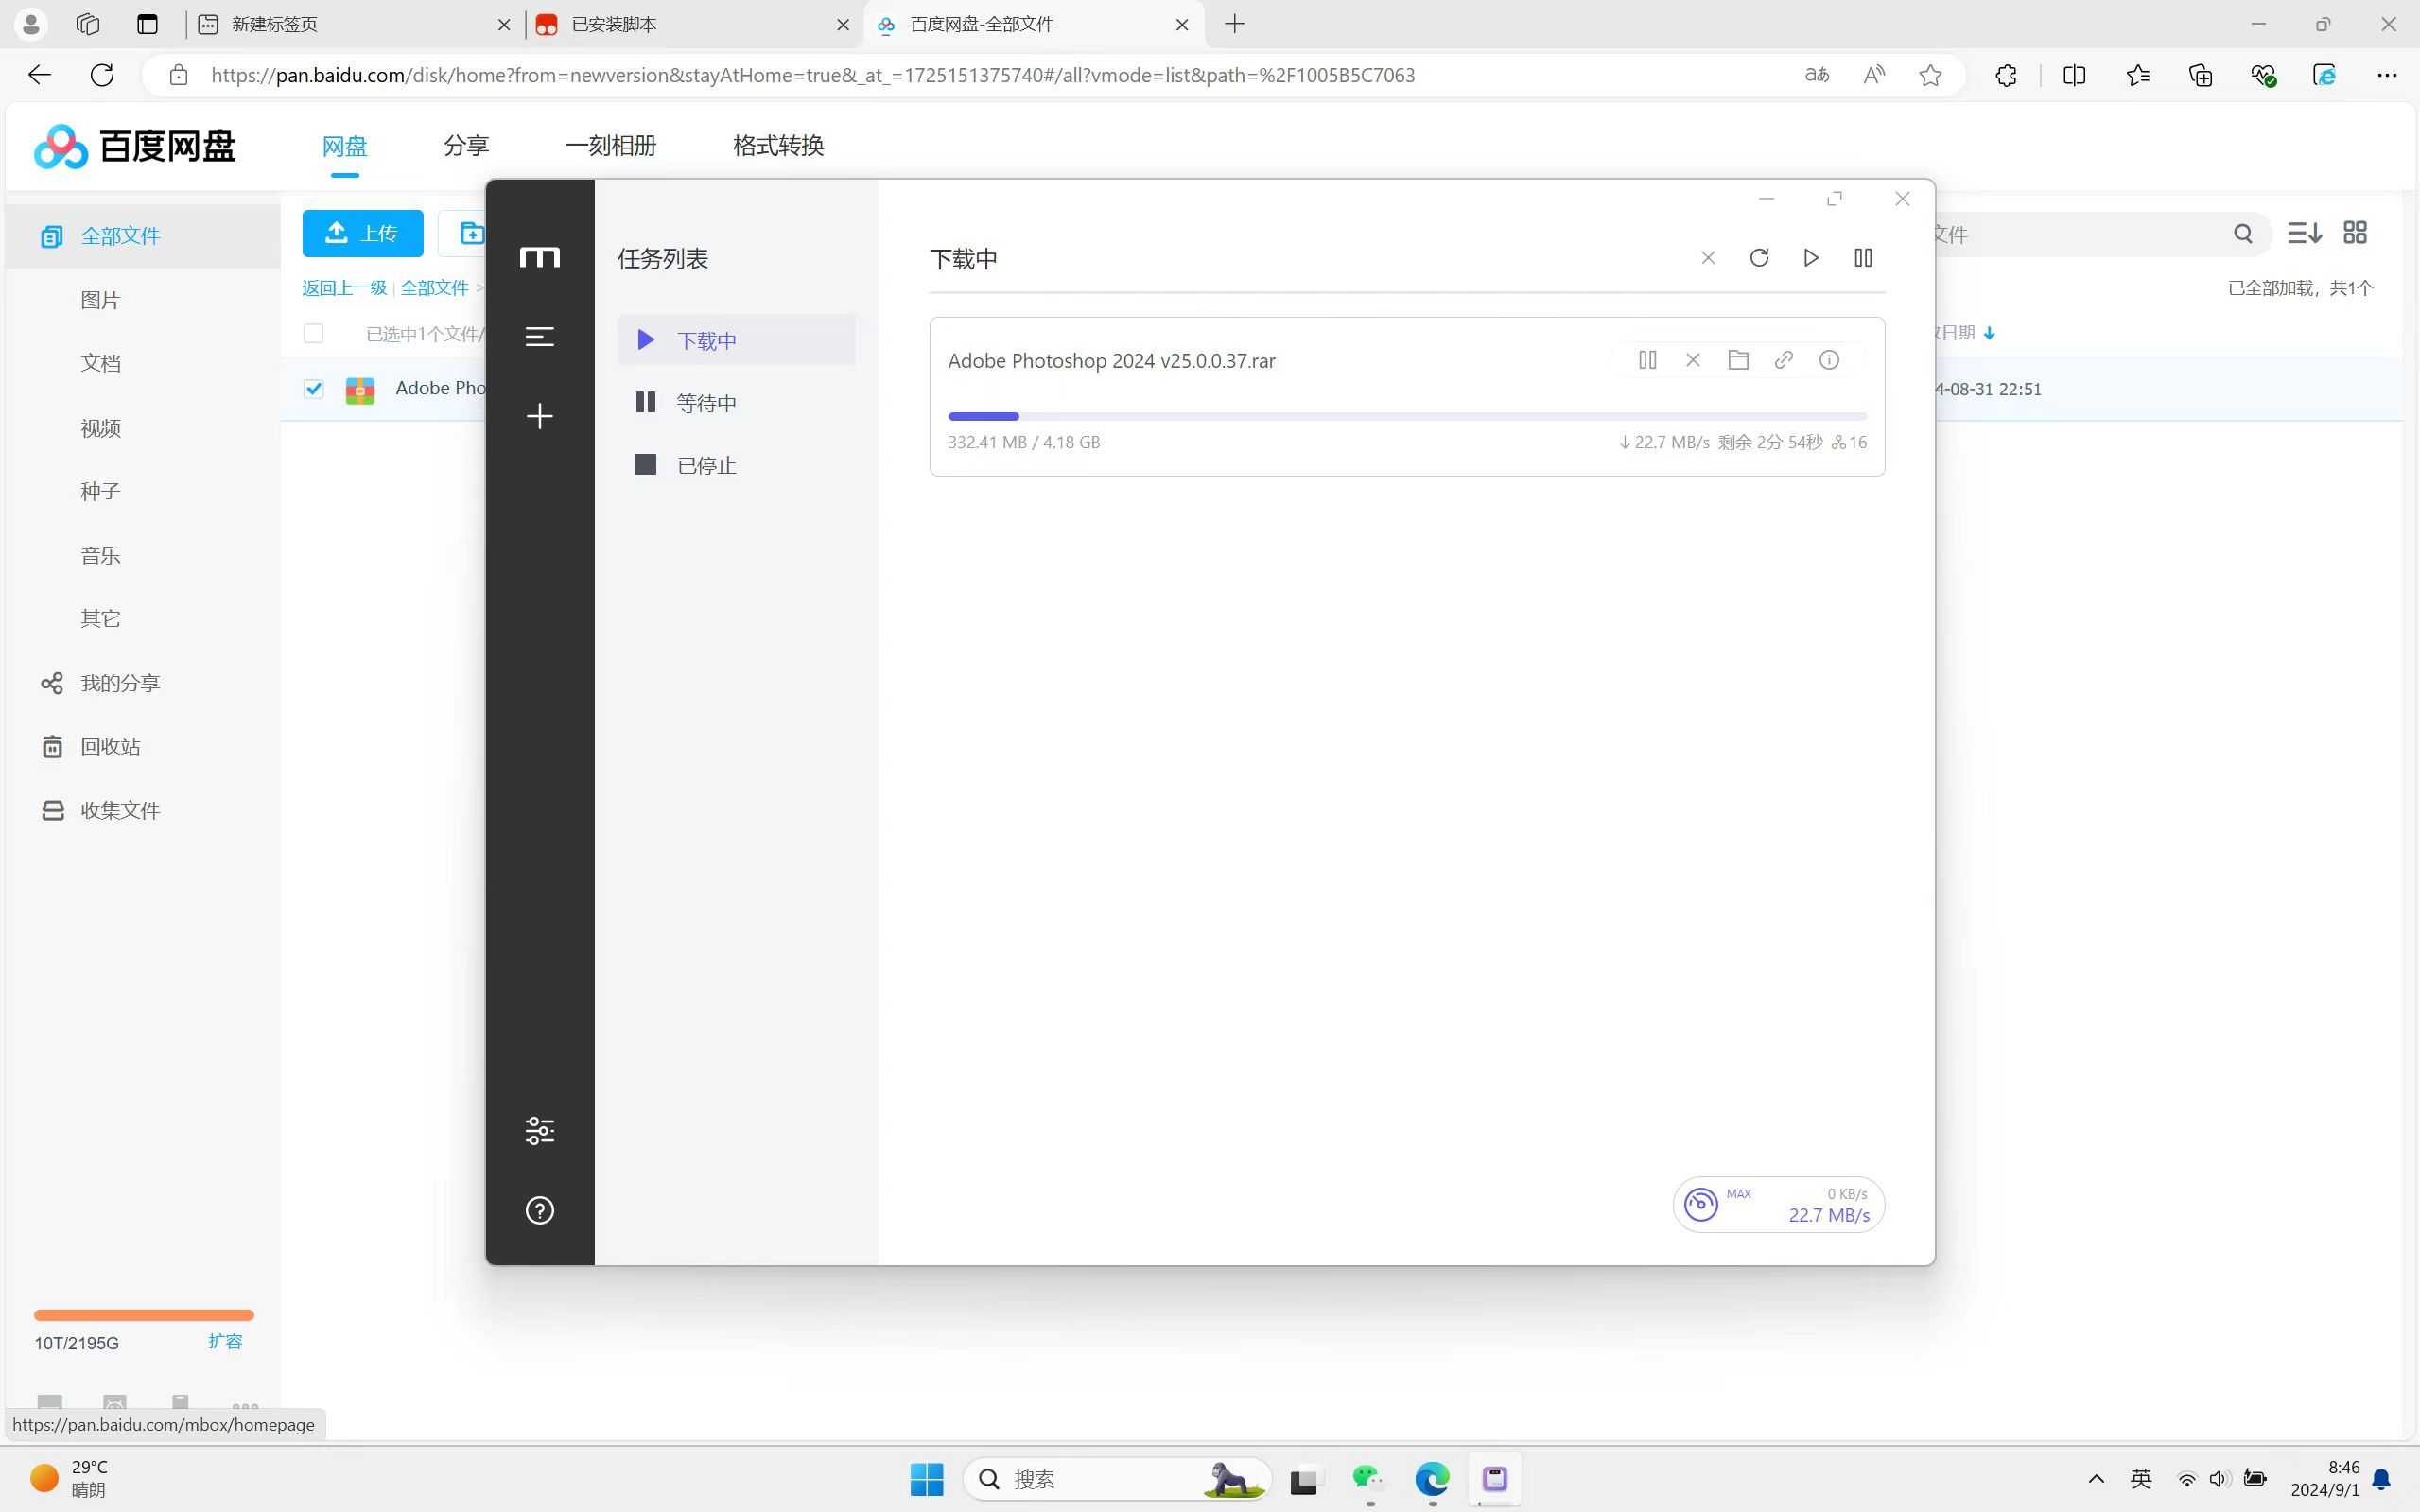Click the Motrix logo in sidebar
Screen dimensions: 2420x1512
coord(539,258)
